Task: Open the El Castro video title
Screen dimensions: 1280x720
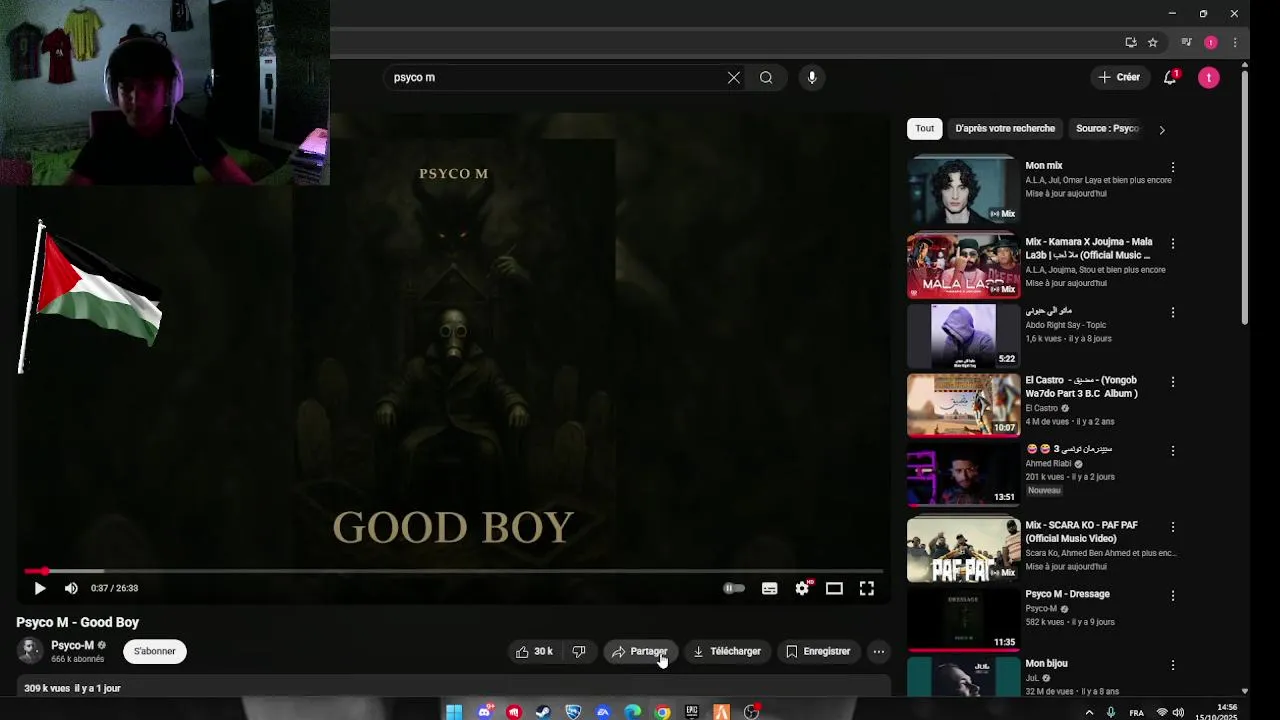Action: [x=1082, y=387]
